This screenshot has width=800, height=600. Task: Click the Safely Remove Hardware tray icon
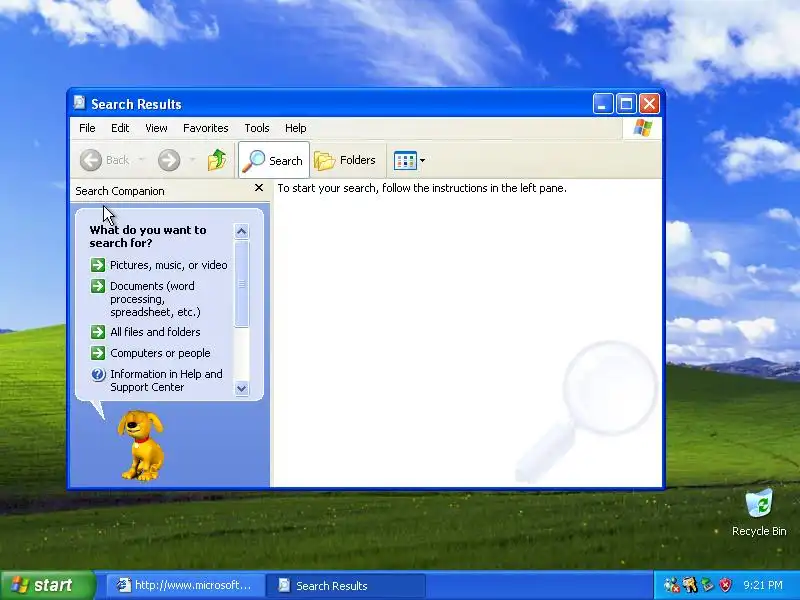(x=708, y=585)
